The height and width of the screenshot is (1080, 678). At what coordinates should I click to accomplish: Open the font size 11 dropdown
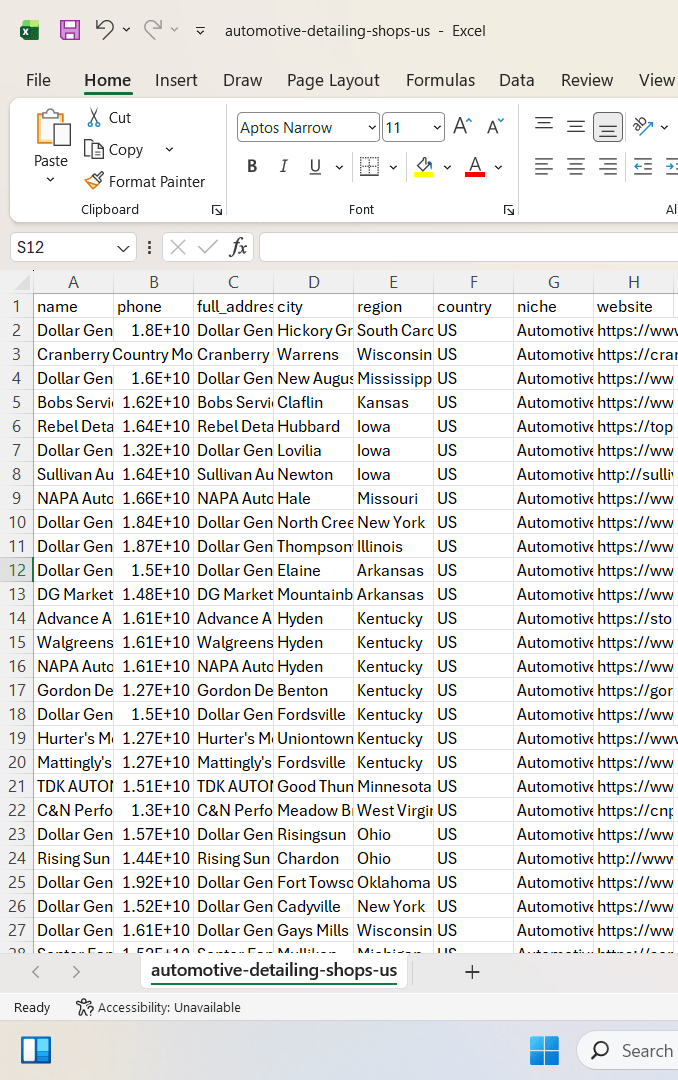437,127
